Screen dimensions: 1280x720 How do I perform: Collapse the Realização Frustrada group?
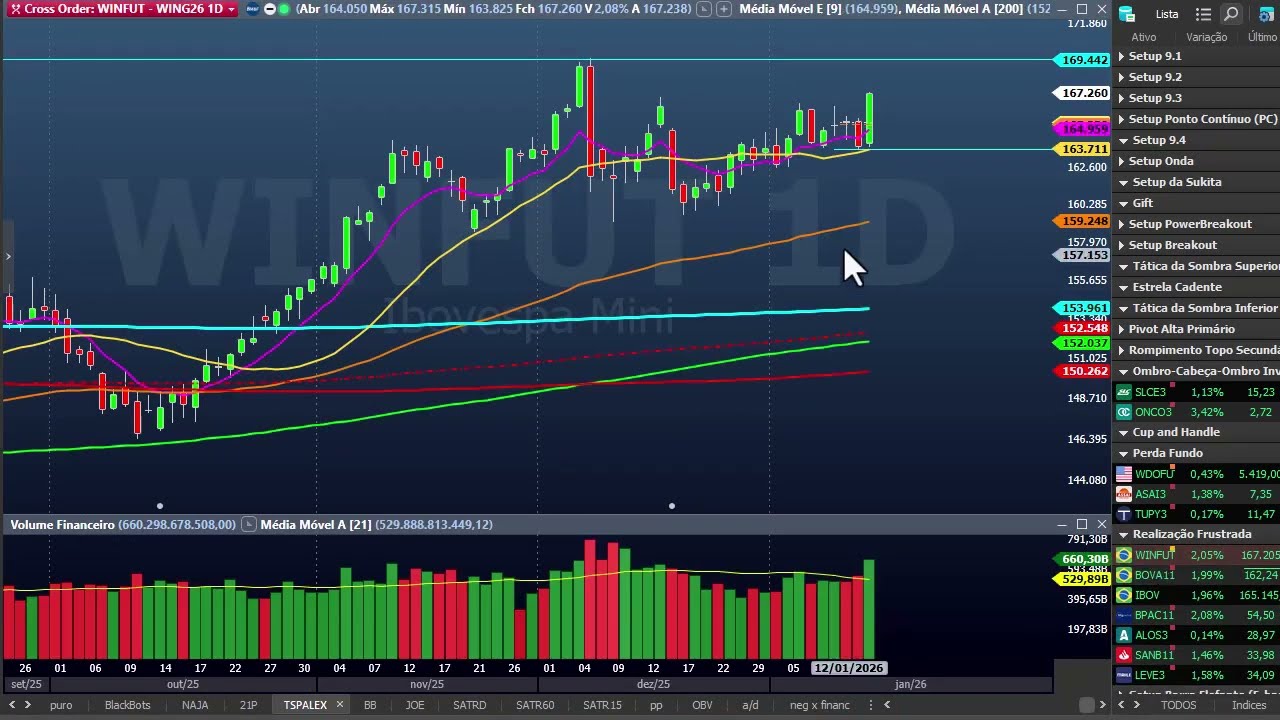point(1123,535)
